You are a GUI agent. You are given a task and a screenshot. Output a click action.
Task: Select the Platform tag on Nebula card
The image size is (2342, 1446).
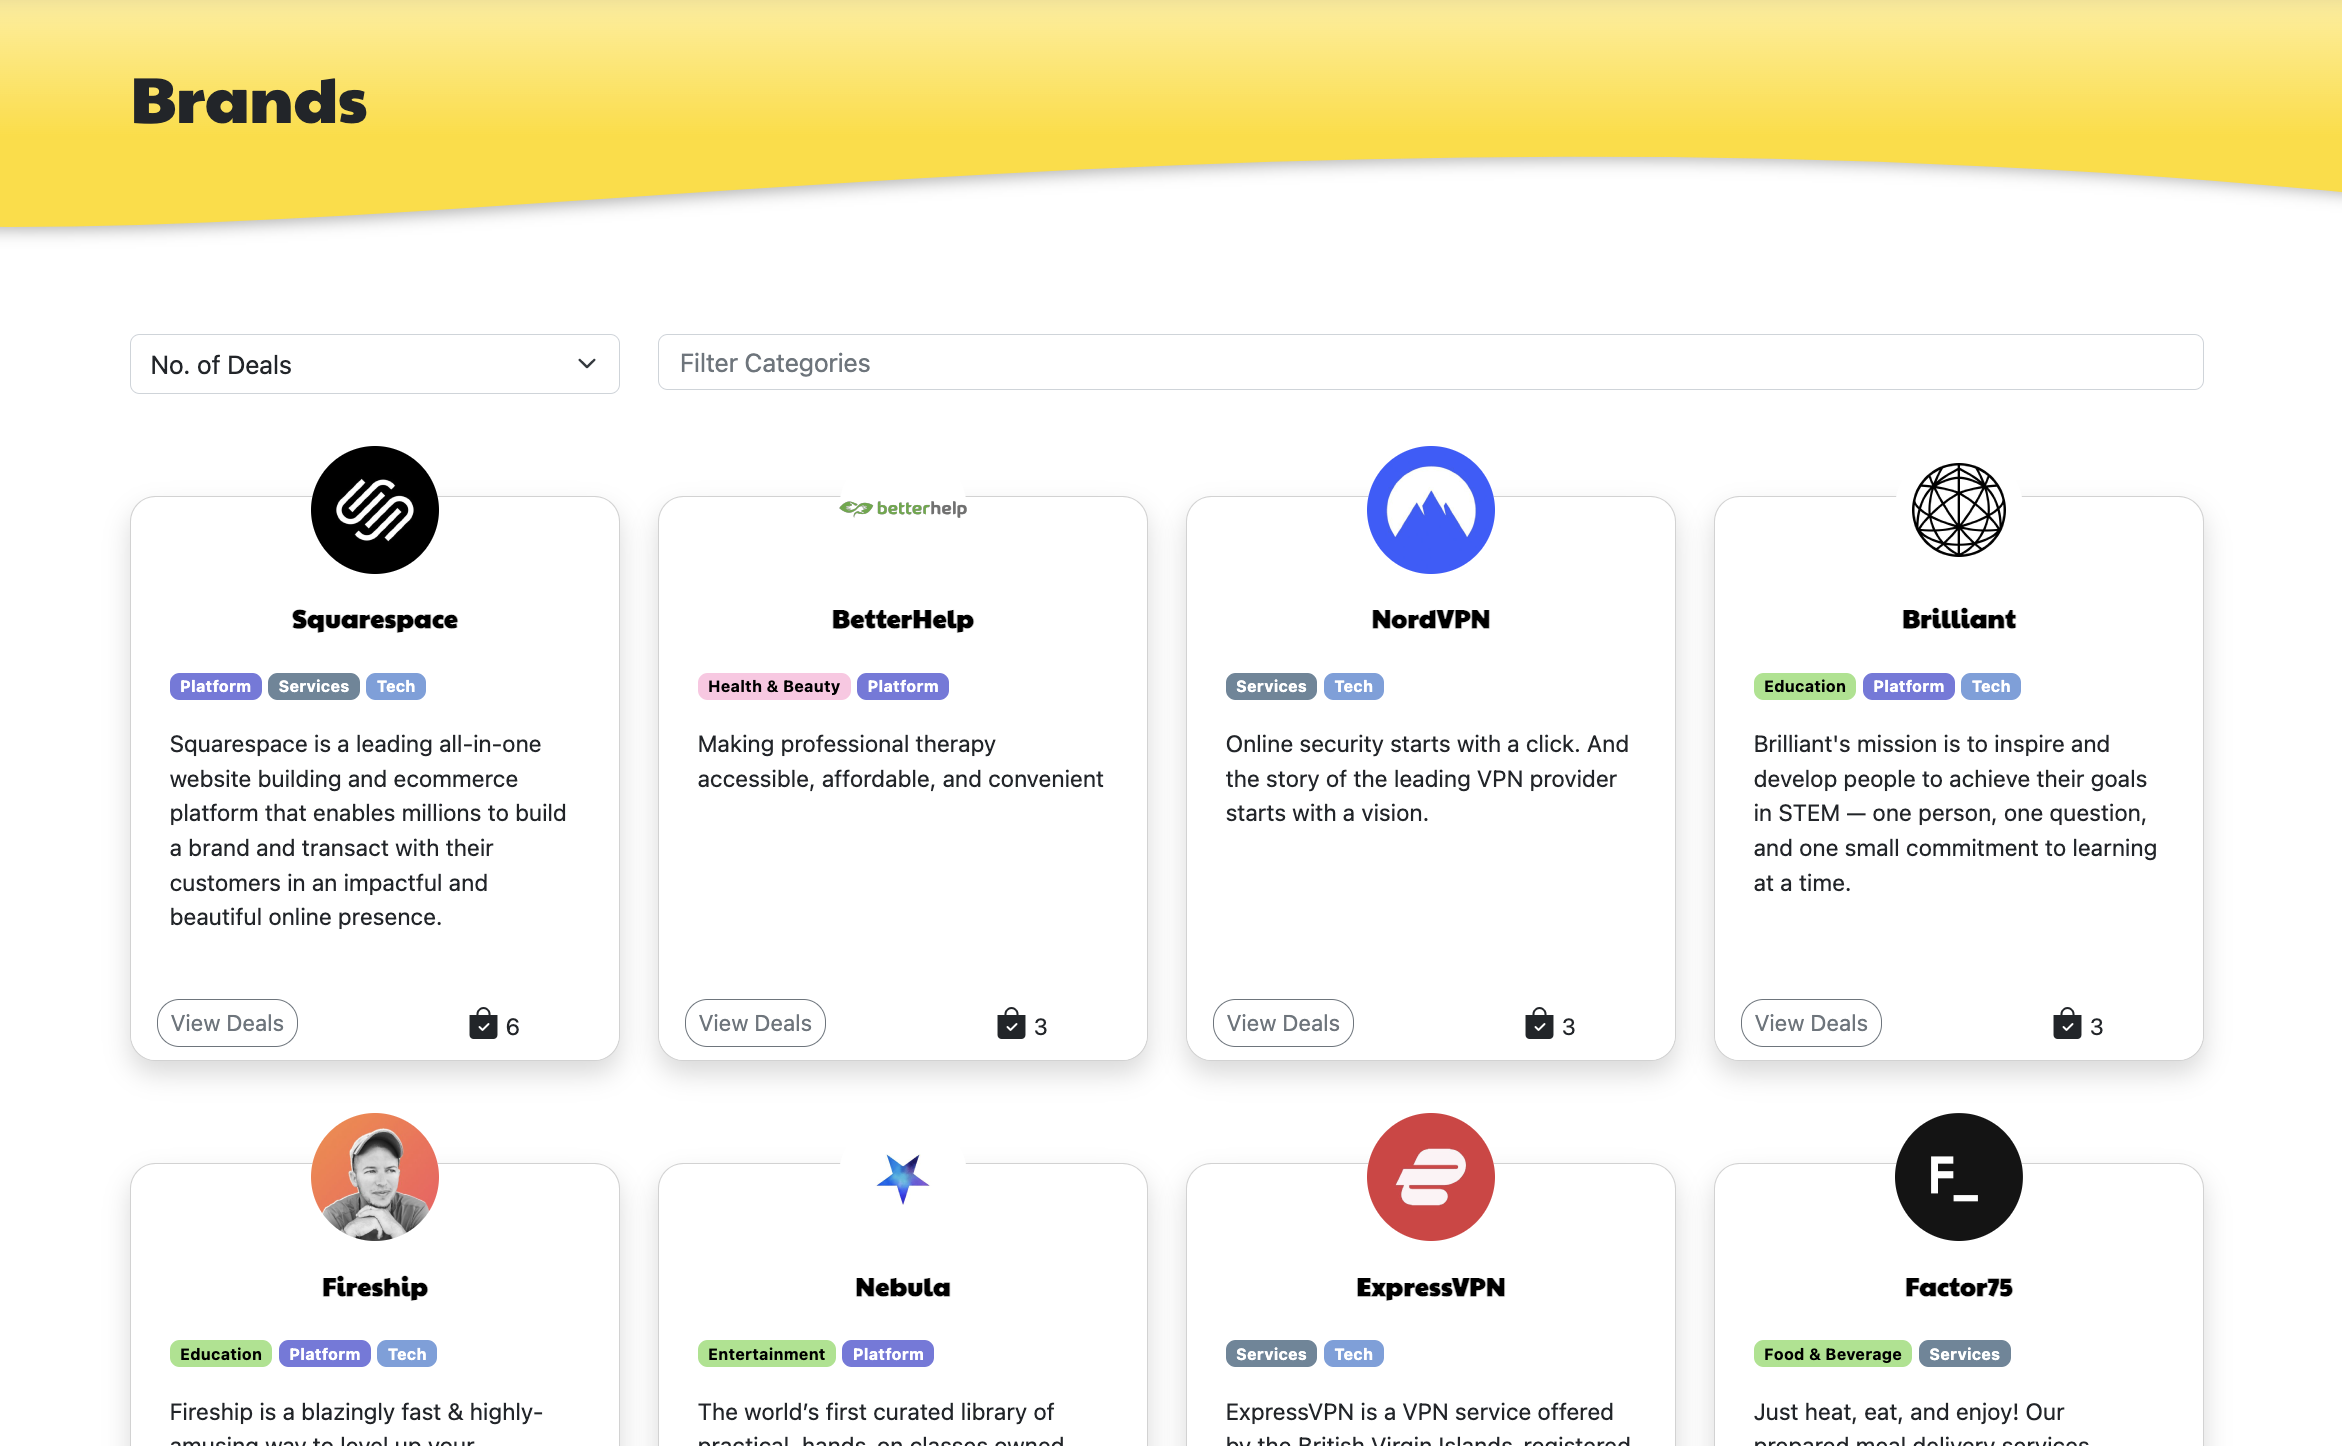888,1354
